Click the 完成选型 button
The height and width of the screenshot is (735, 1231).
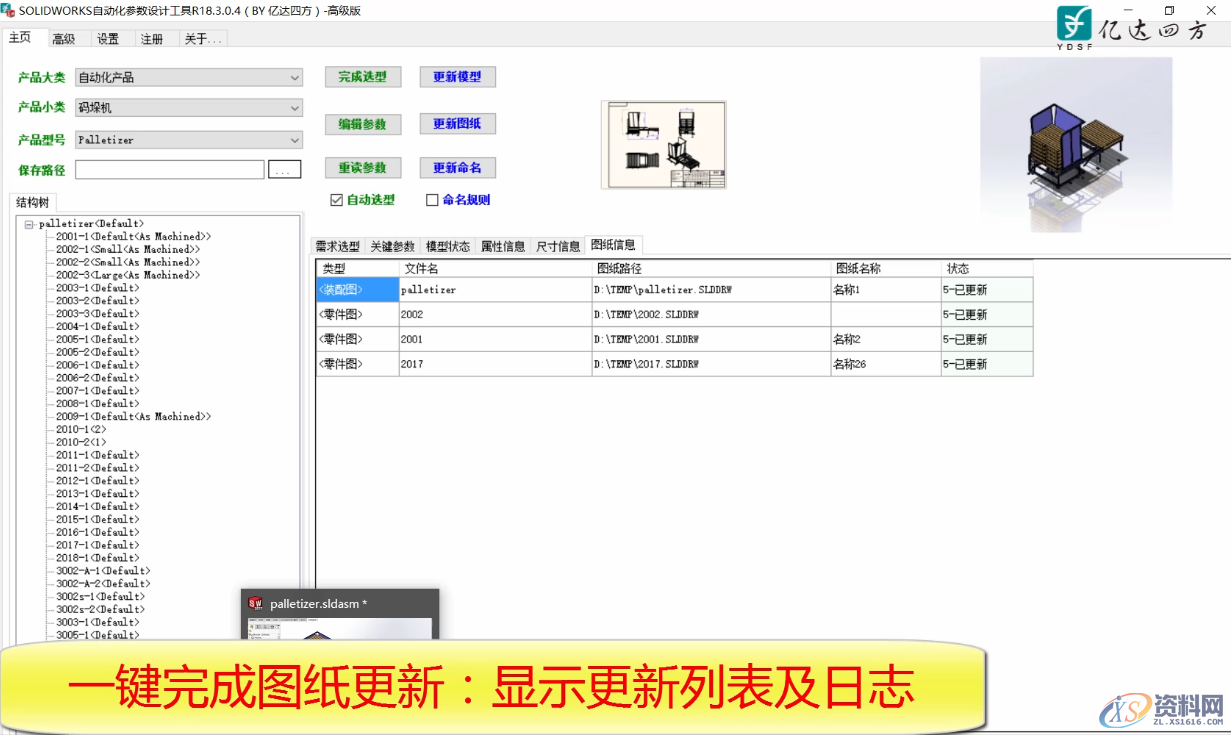(362, 76)
